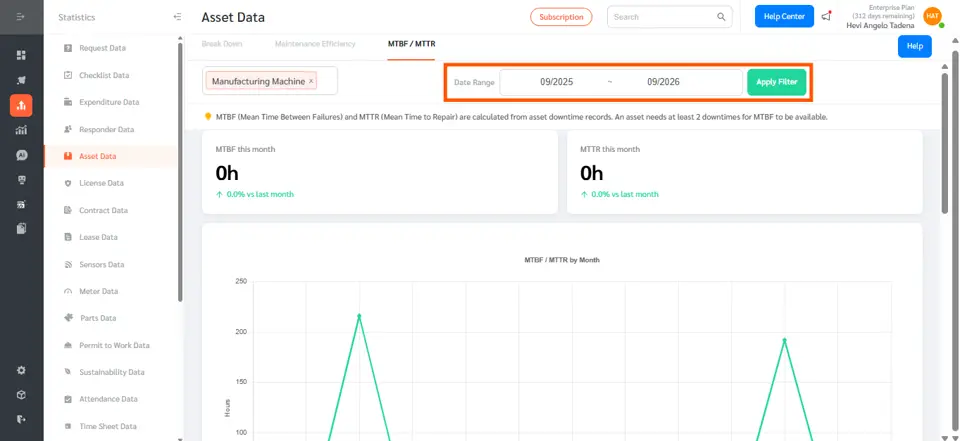The image size is (960, 441).
Task: Click the Statistics panel heading
Action: click(x=77, y=17)
